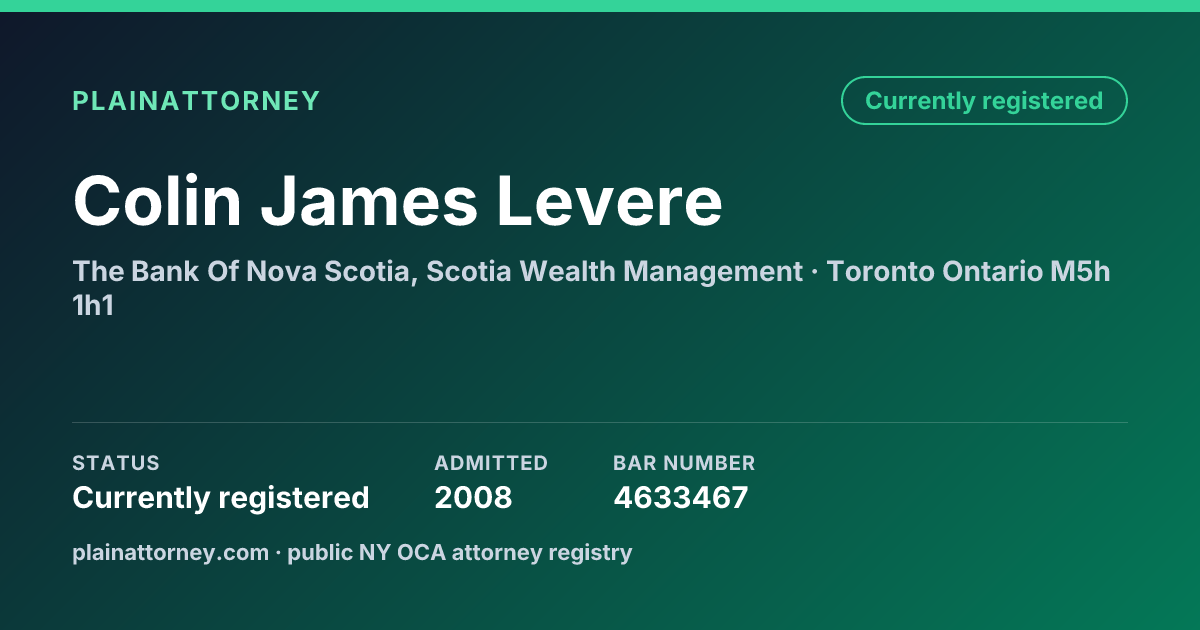Image resolution: width=1200 pixels, height=630 pixels.
Task: Click the green top accent bar
Action: [x=600, y=6]
